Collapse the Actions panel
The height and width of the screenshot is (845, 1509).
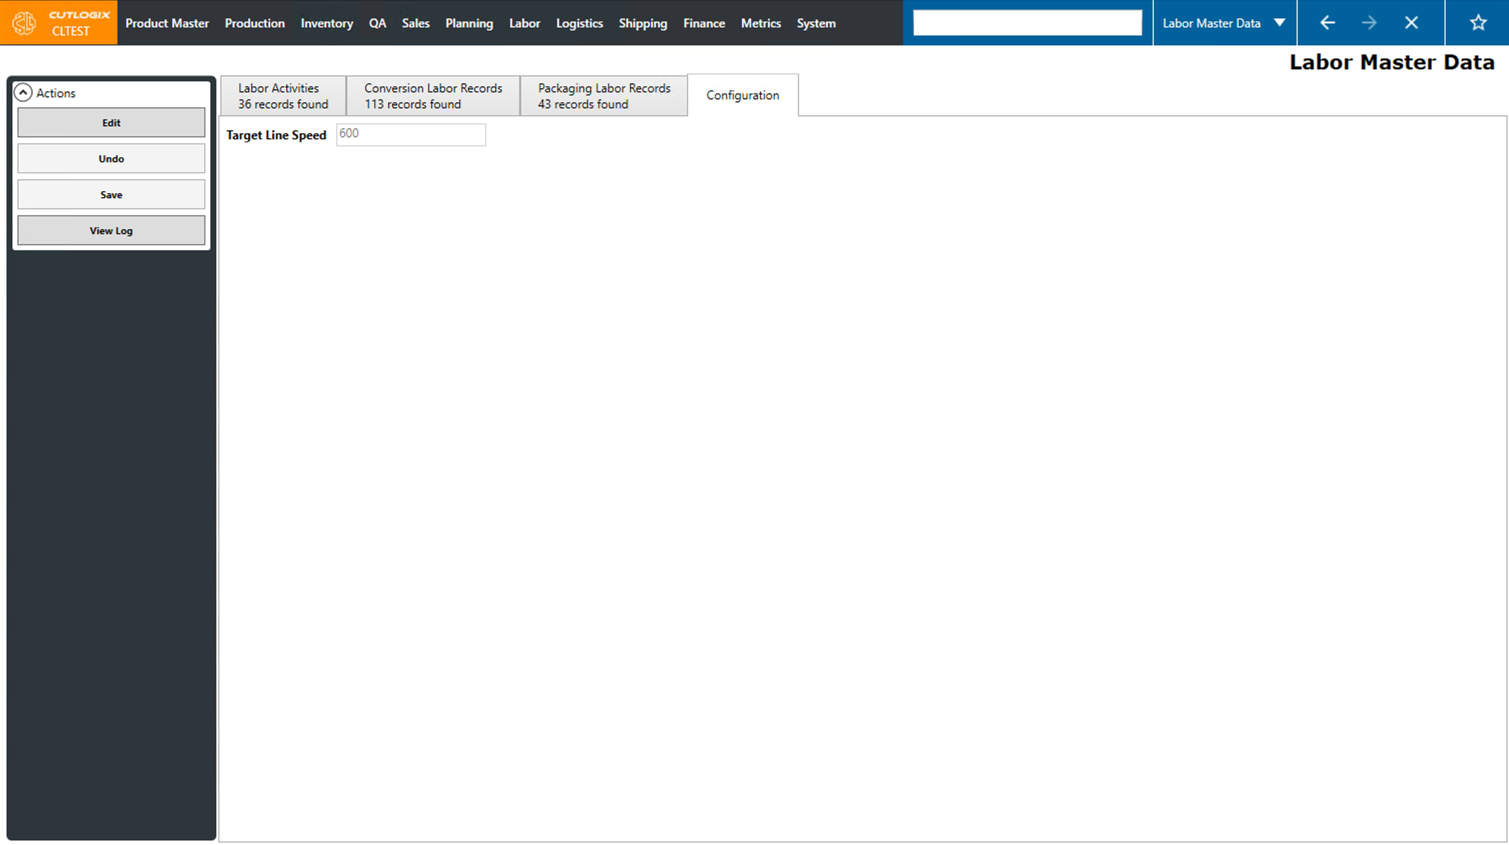pyautogui.click(x=23, y=92)
